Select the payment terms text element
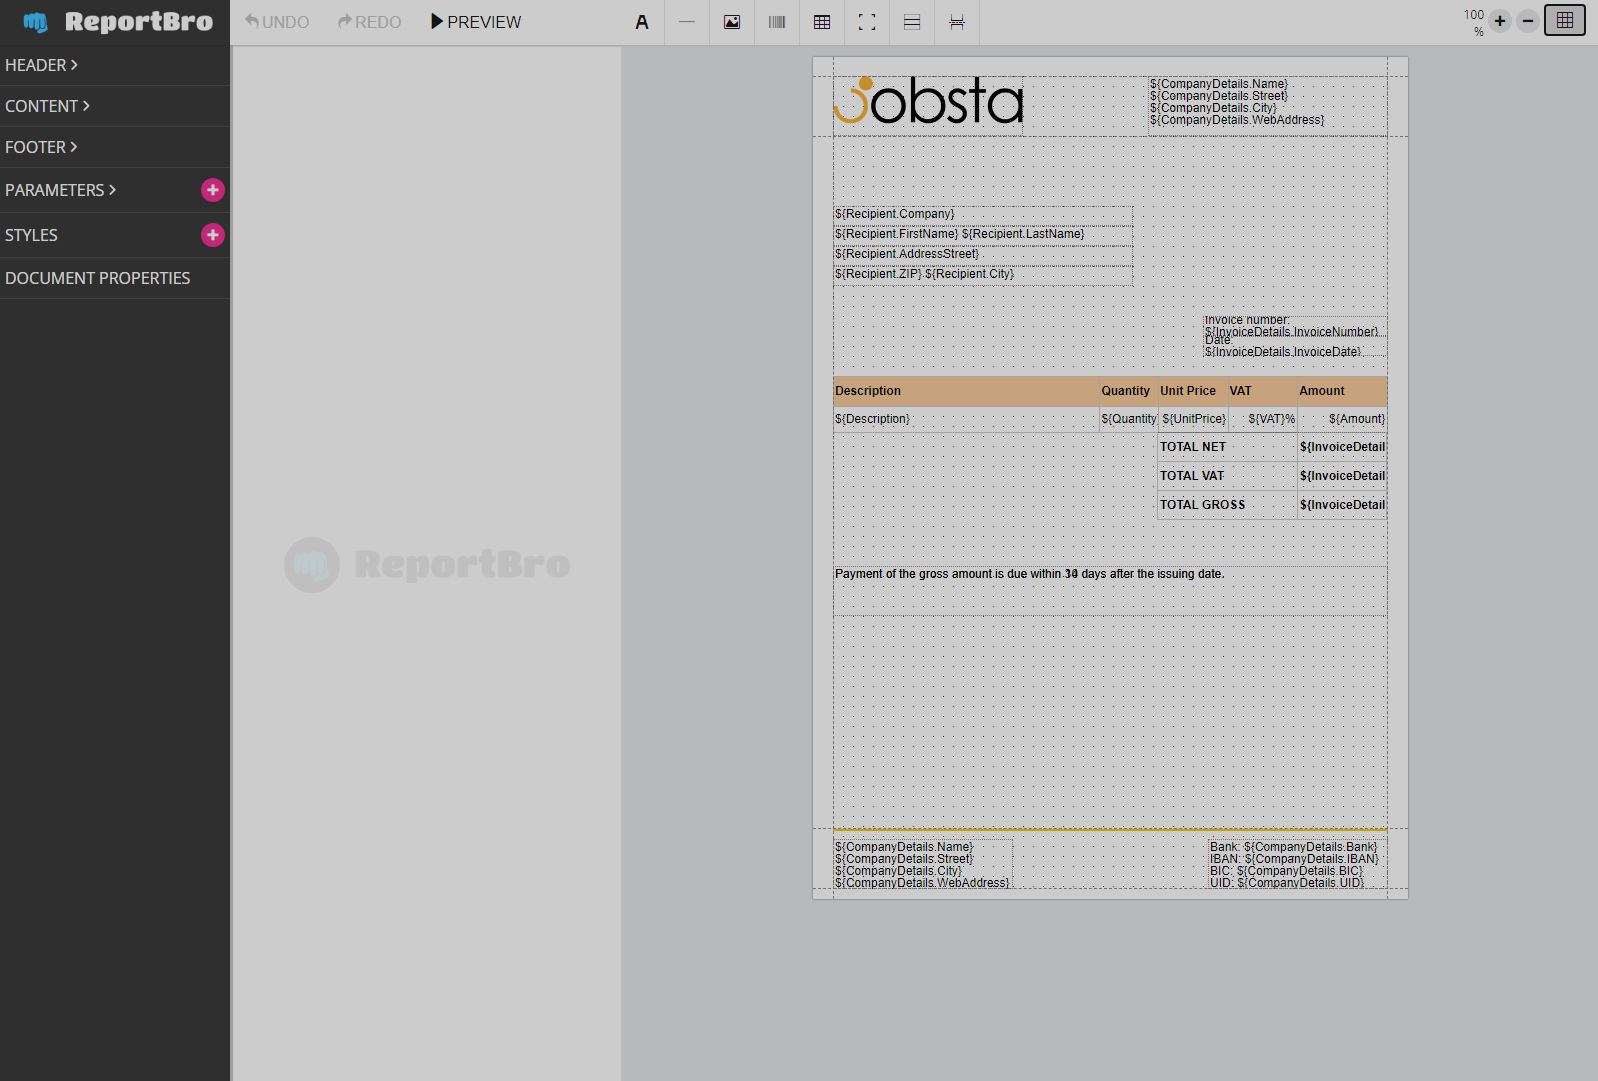This screenshot has width=1598, height=1081. click(1110, 590)
